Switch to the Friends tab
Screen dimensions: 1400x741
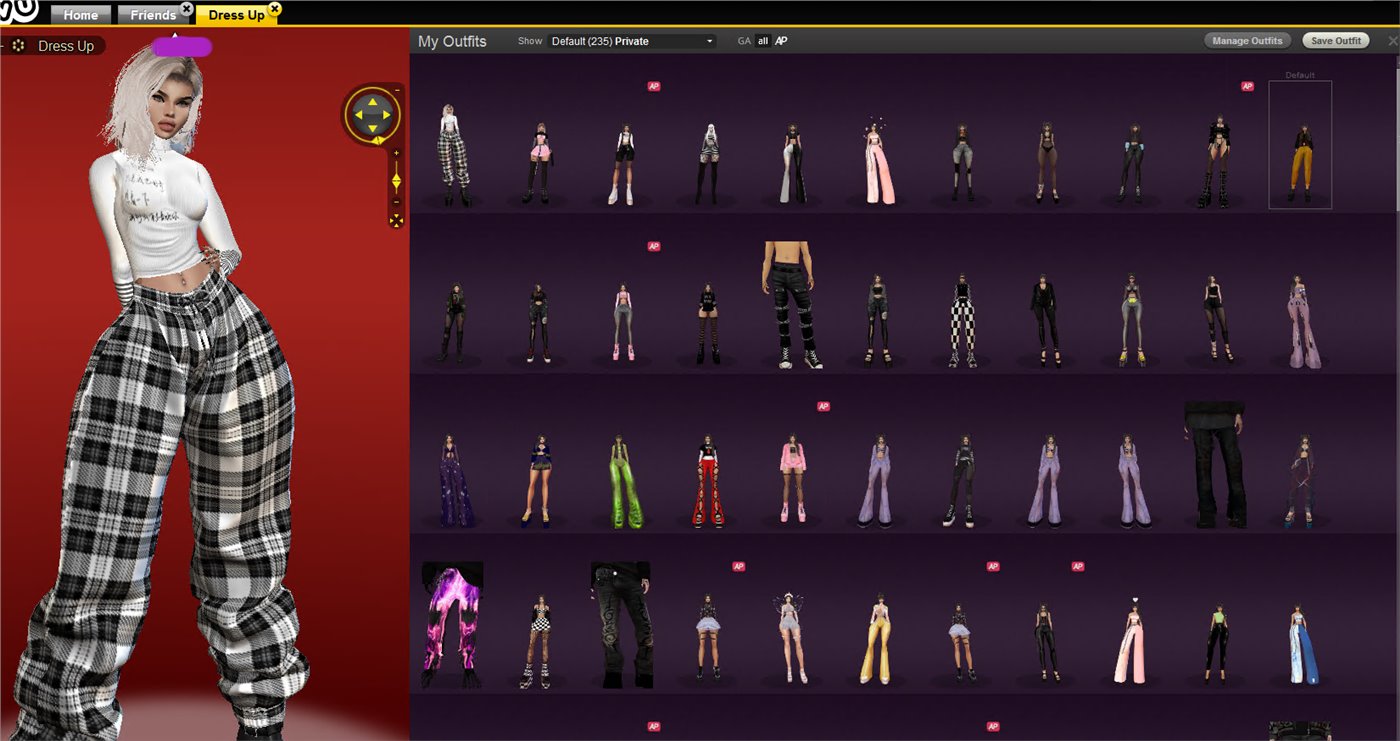click(x=153, y=15)
